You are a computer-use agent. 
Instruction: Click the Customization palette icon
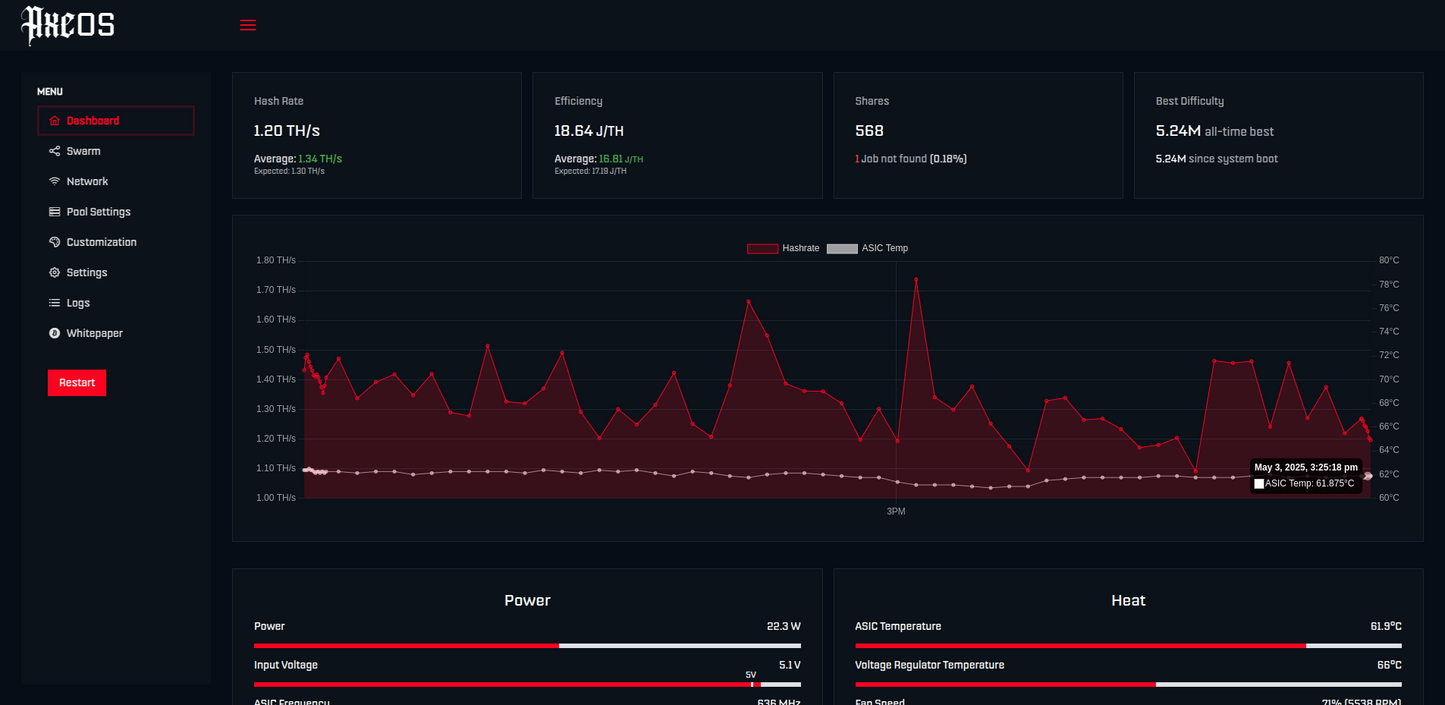point(55,242)
